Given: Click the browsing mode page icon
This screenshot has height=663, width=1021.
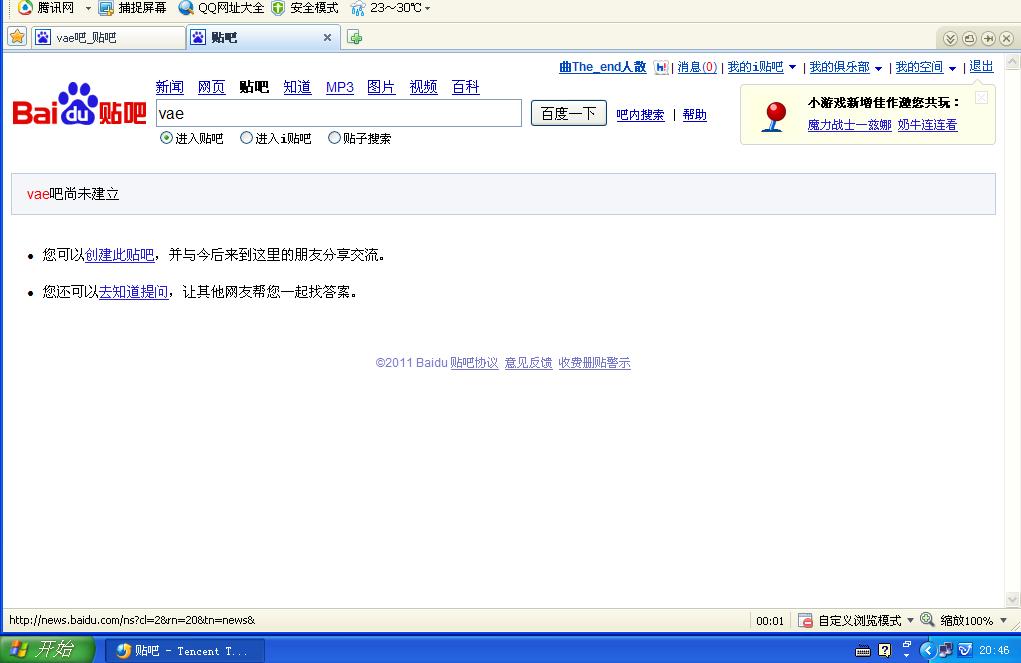Looking at the screenshot, I should [x=805, y=620].
